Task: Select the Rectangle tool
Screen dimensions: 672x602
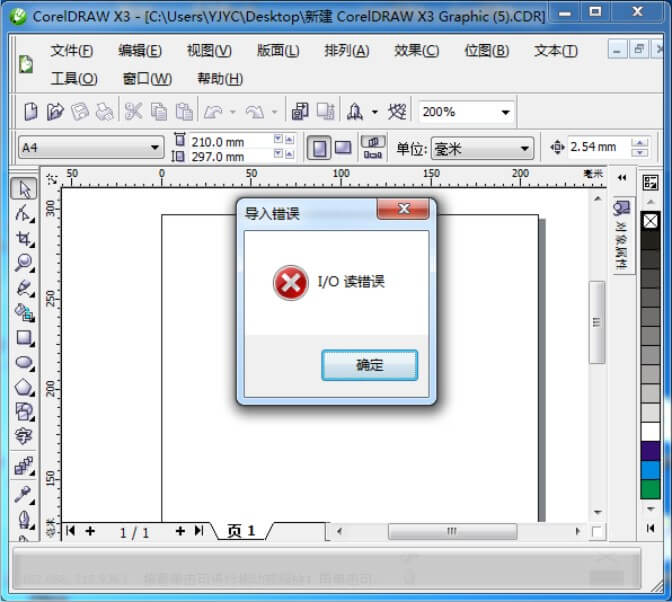Action: click(24, 338)
